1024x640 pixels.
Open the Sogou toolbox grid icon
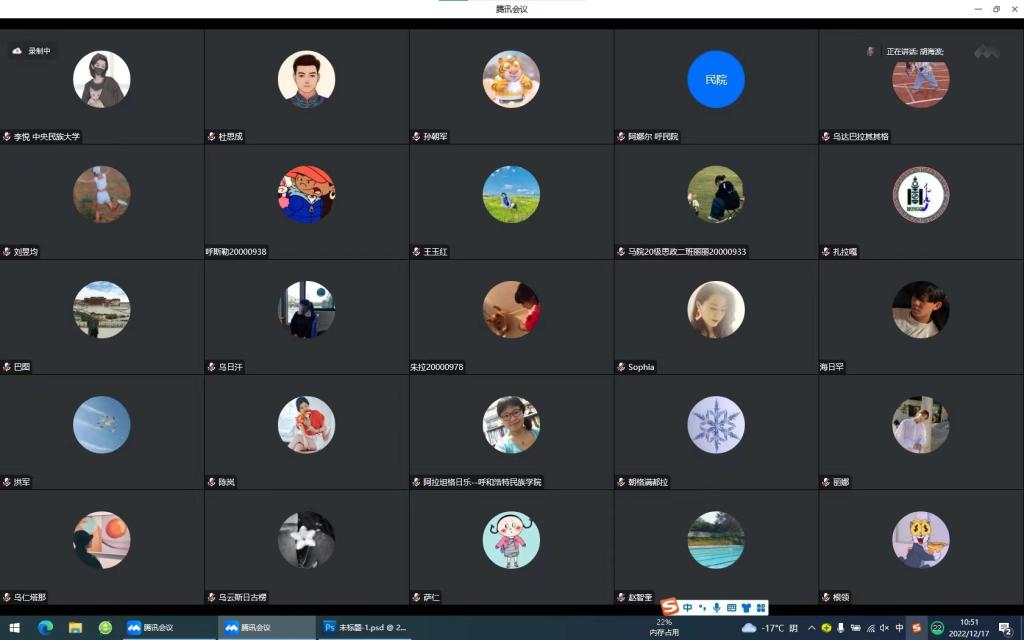point(761,607)
